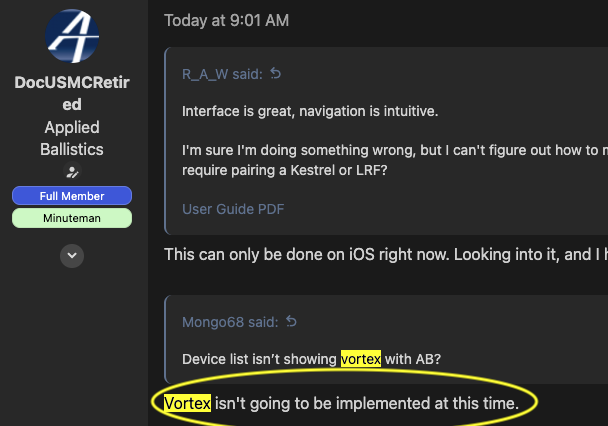The height and width of the screenshot is (426, 608).
Task: Click the 'This can only be done on iOS' reply text
Action: 386,255
